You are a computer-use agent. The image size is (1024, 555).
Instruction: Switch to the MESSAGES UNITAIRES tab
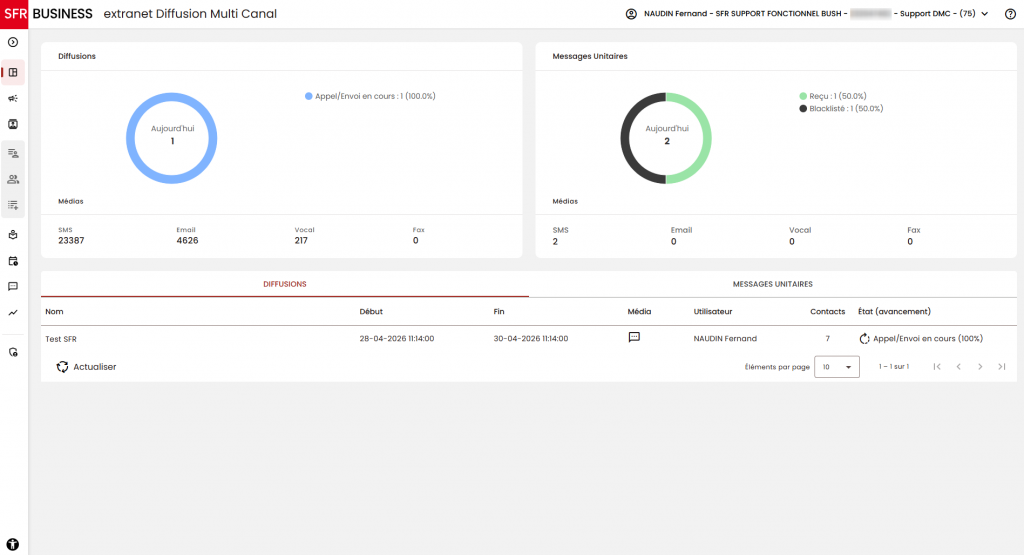tap(773, 284)
